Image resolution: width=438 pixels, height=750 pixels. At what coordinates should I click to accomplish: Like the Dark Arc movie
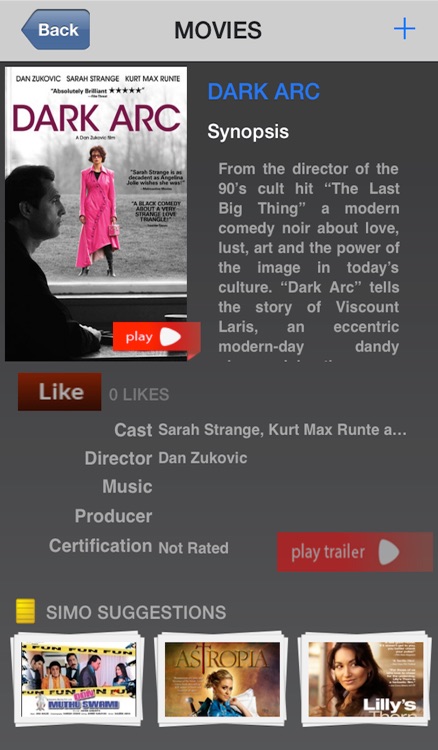(60, 392)
